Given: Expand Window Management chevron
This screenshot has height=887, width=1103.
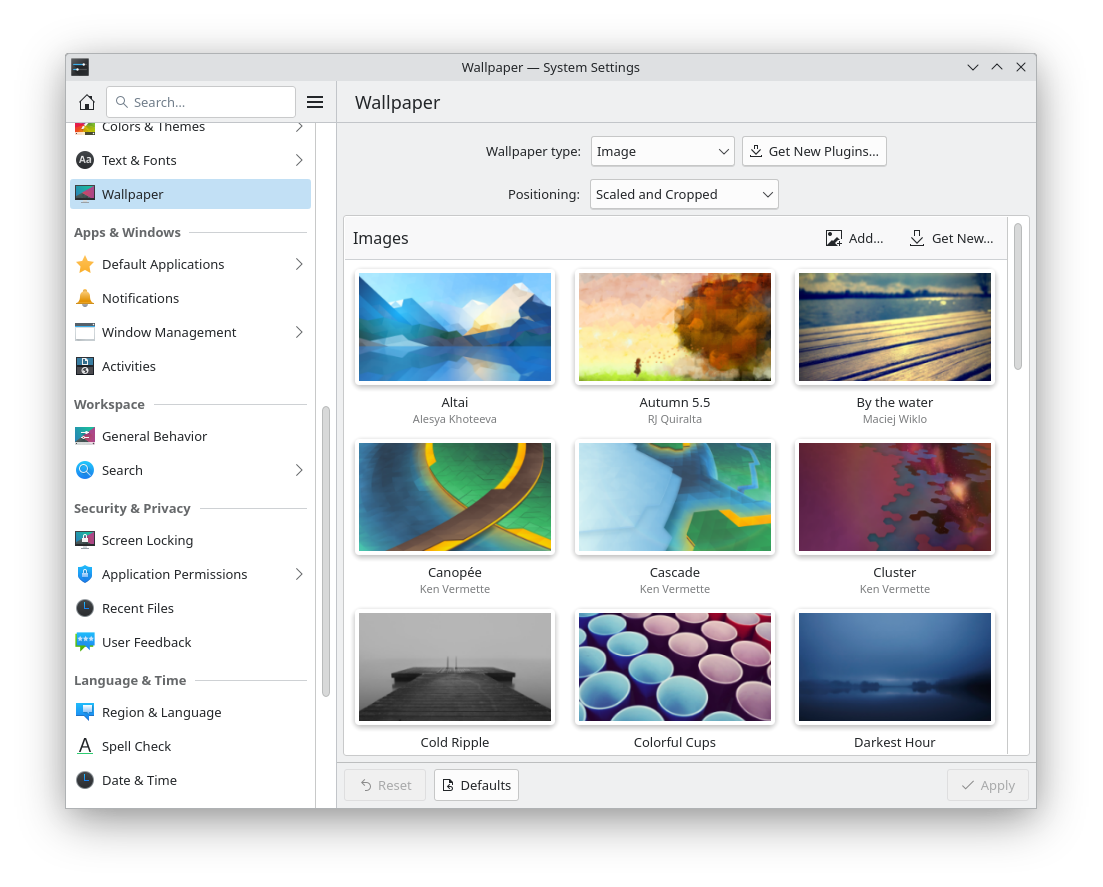Looking at the screenshot, I should 299,332.
